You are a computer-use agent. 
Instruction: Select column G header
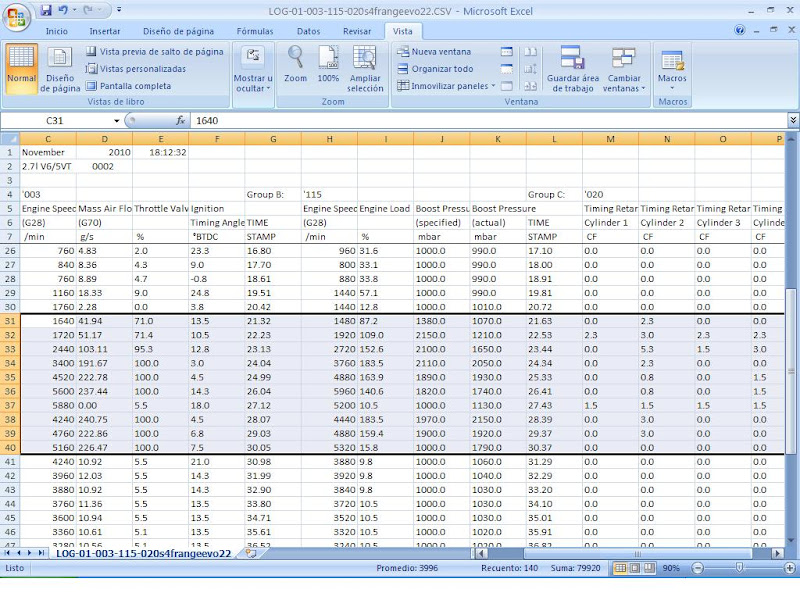[x=273, y=139]
